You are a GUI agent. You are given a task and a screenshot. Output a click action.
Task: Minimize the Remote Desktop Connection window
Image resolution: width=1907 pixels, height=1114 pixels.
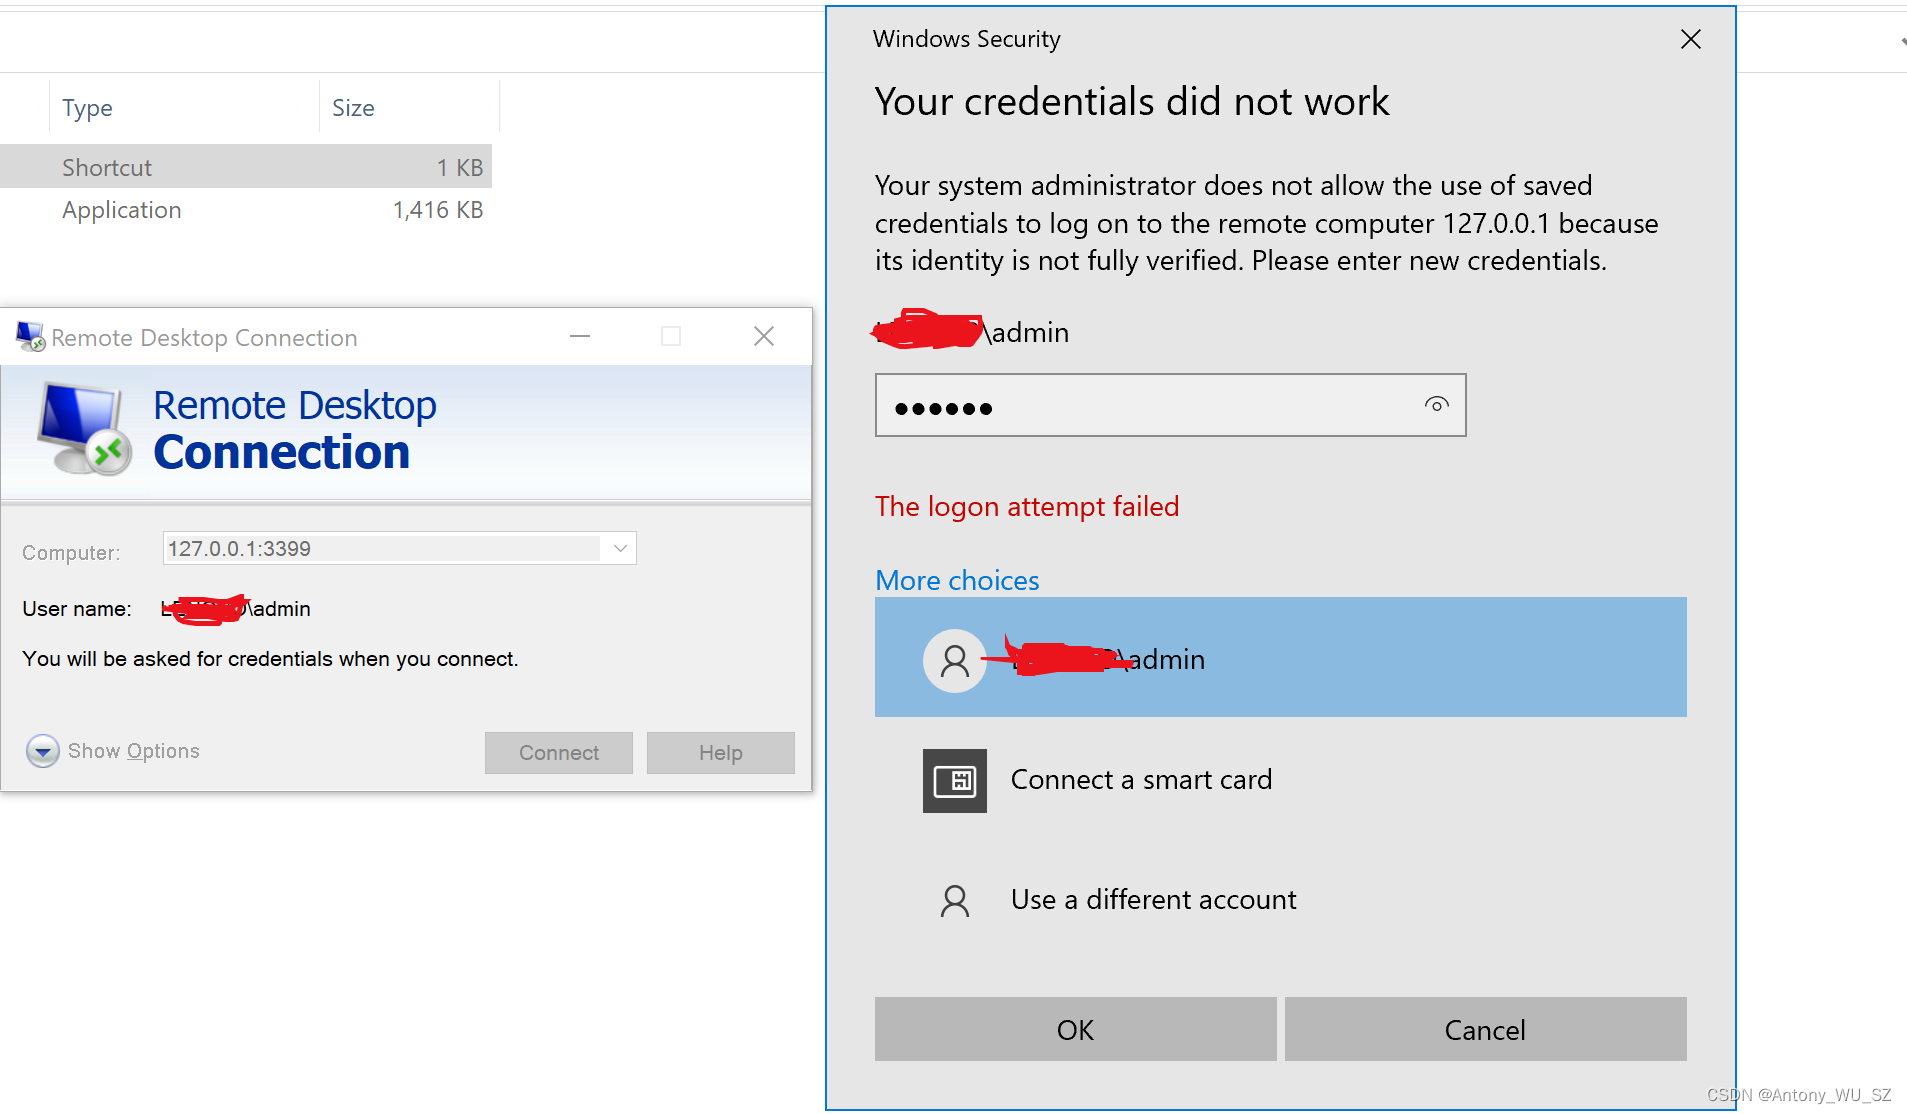[580, 336]
